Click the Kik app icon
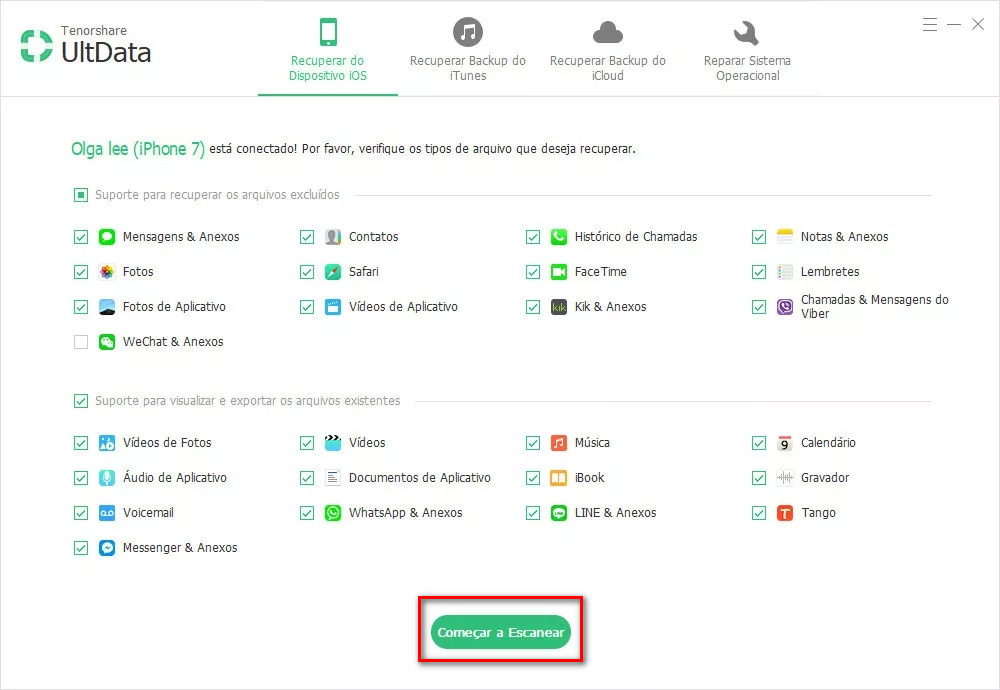This screenshot has width=1000, height=690. [559, 307]
